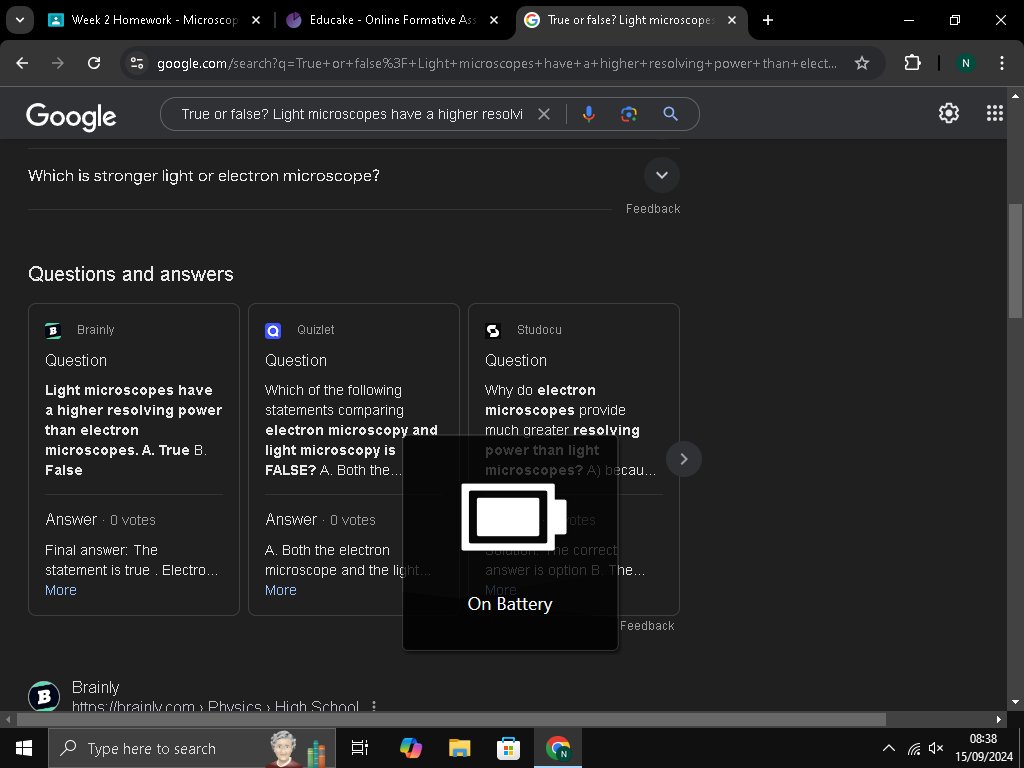Close the Week 2 Homework tab

(x=256, y=20)
